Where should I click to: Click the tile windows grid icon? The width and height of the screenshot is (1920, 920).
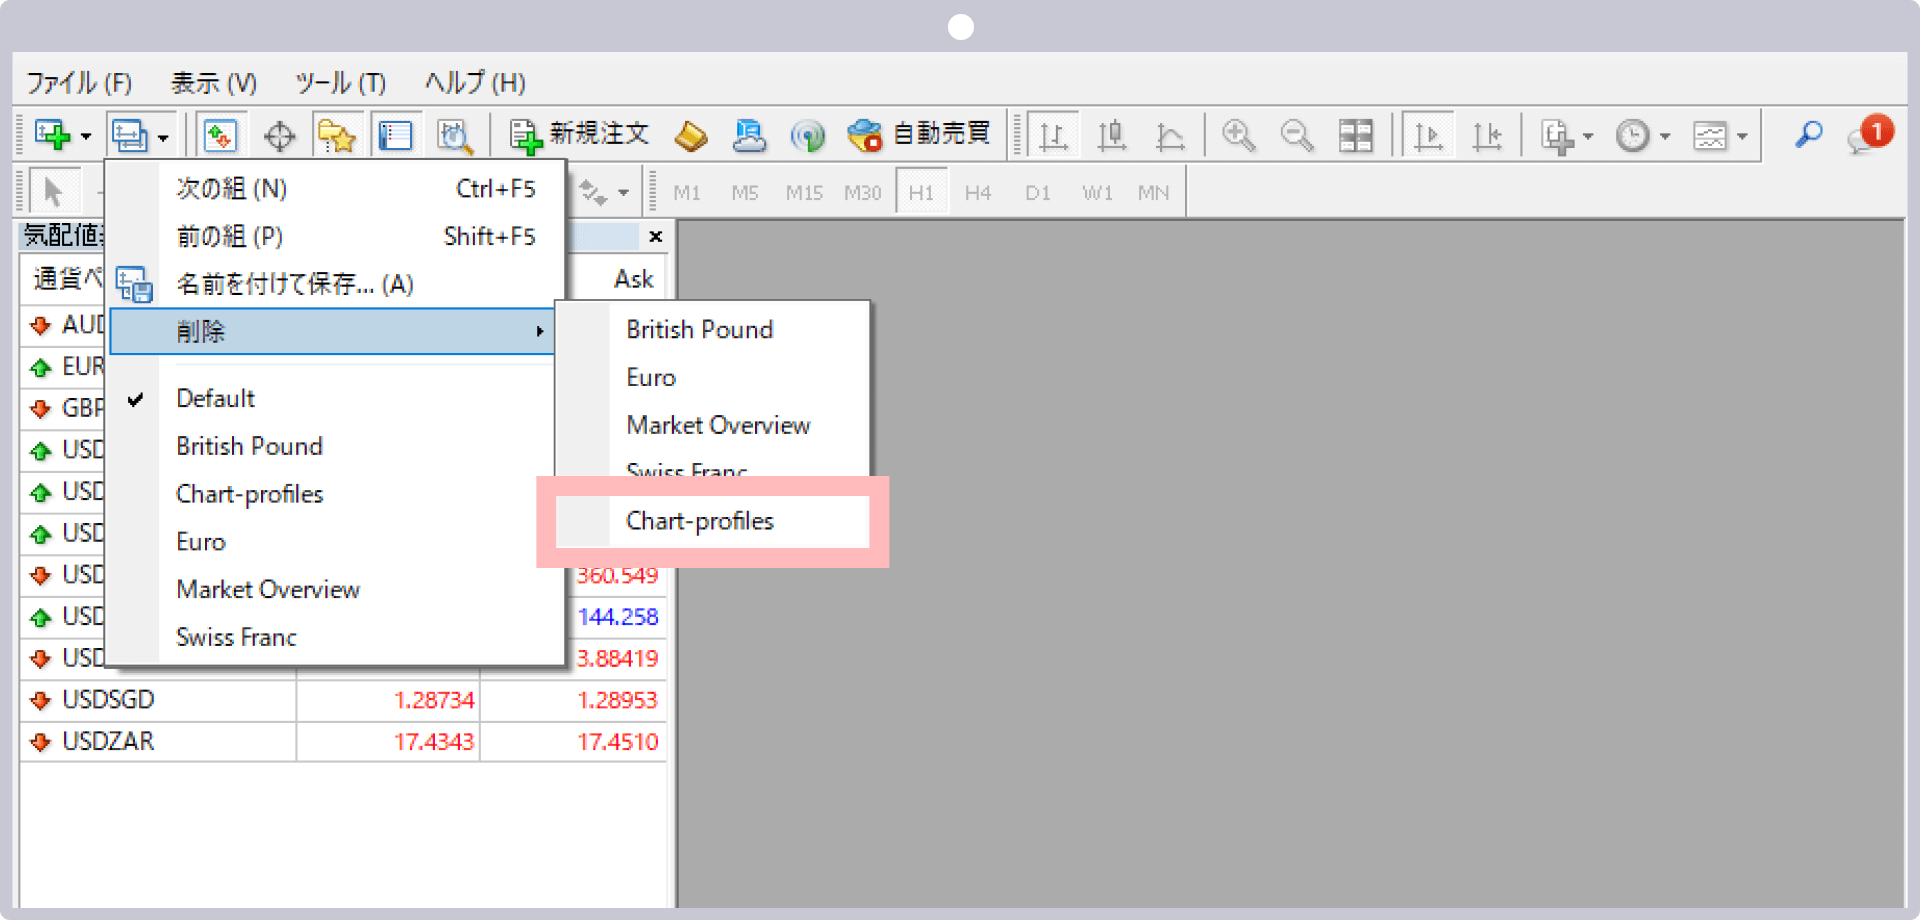pos(1356,135)
